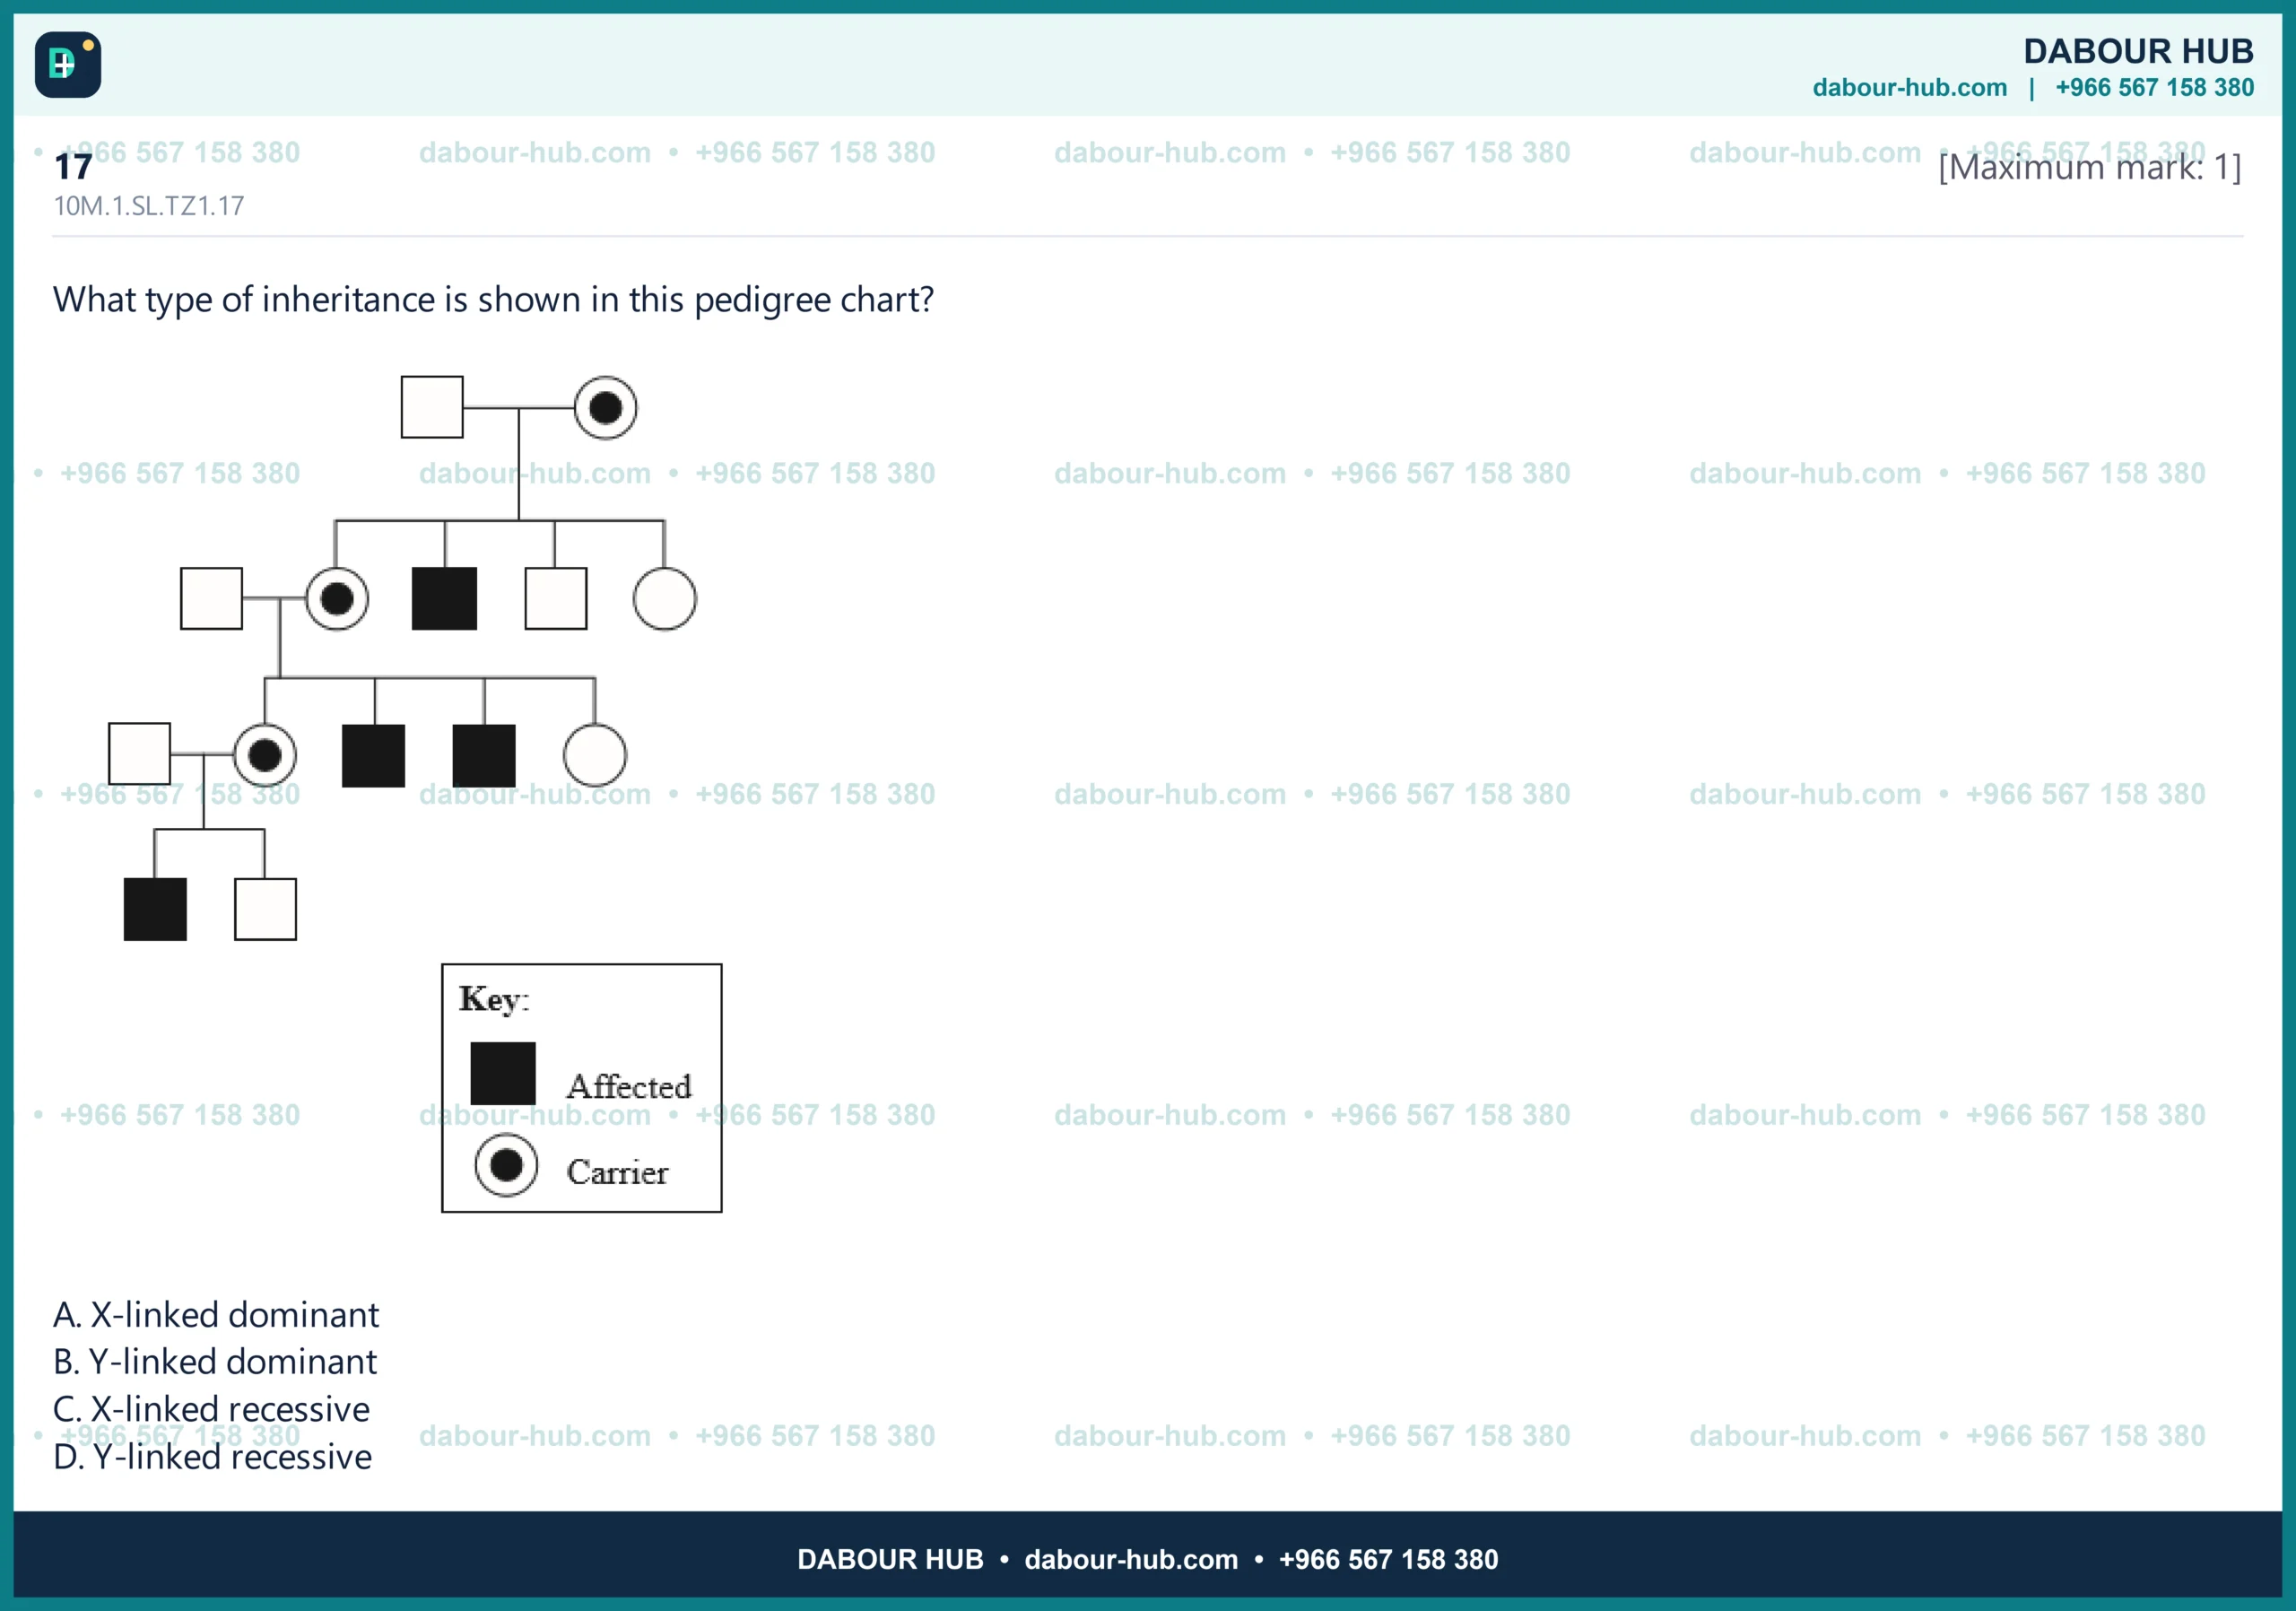This screenshot has width=2296, height=1611.
Task: Click the Dabour Hub logo icon
Action: coord(67,65)
